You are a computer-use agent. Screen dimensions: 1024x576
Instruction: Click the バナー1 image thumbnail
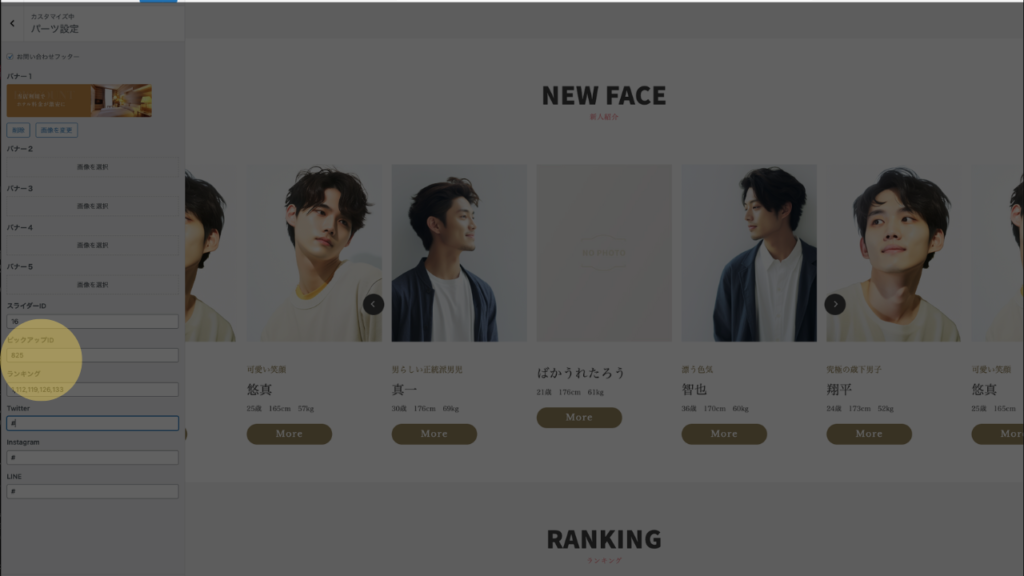[79, 101]
